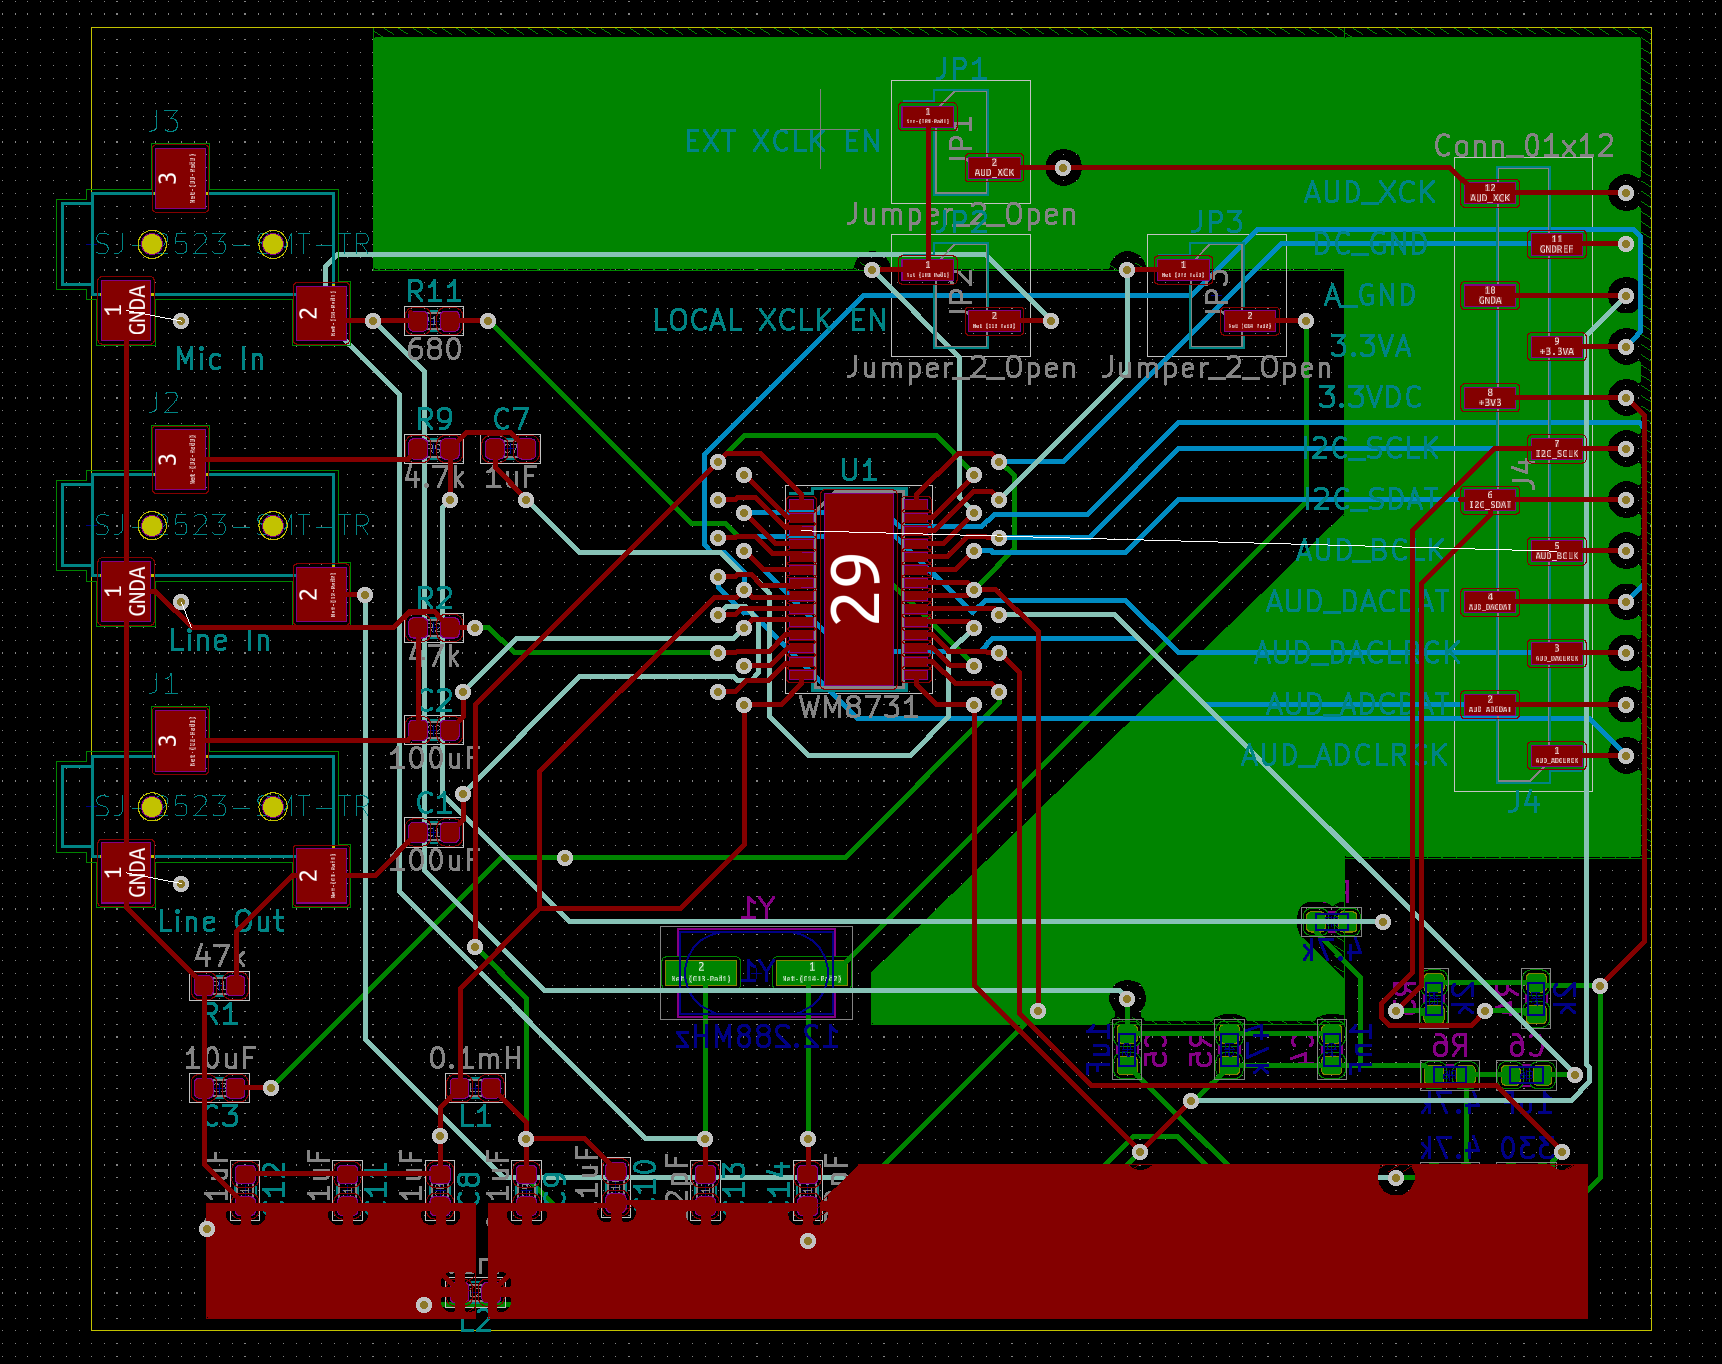Viewport: 1722px width, 1364px height.
Task: Select resistor R11 680 footprint
Action: pos(433,321)
